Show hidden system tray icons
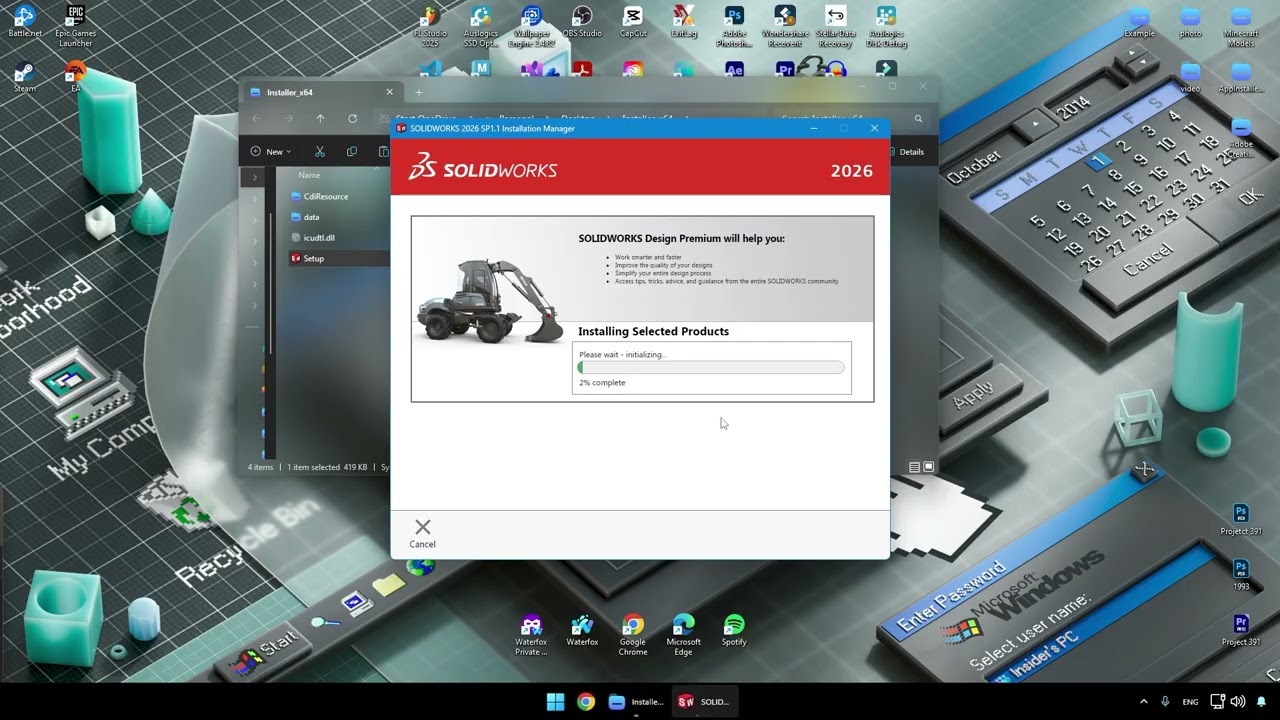The image size is (1280, 720). pyautogui.click(x=1143, y=701)
